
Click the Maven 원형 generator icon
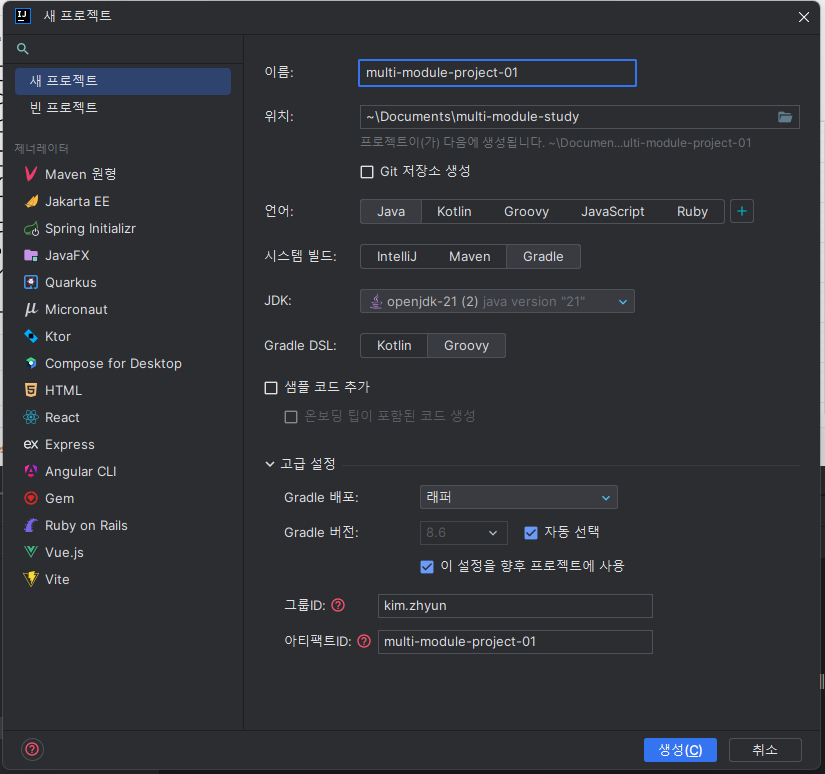pyautogui.click(x=31, y=174)
